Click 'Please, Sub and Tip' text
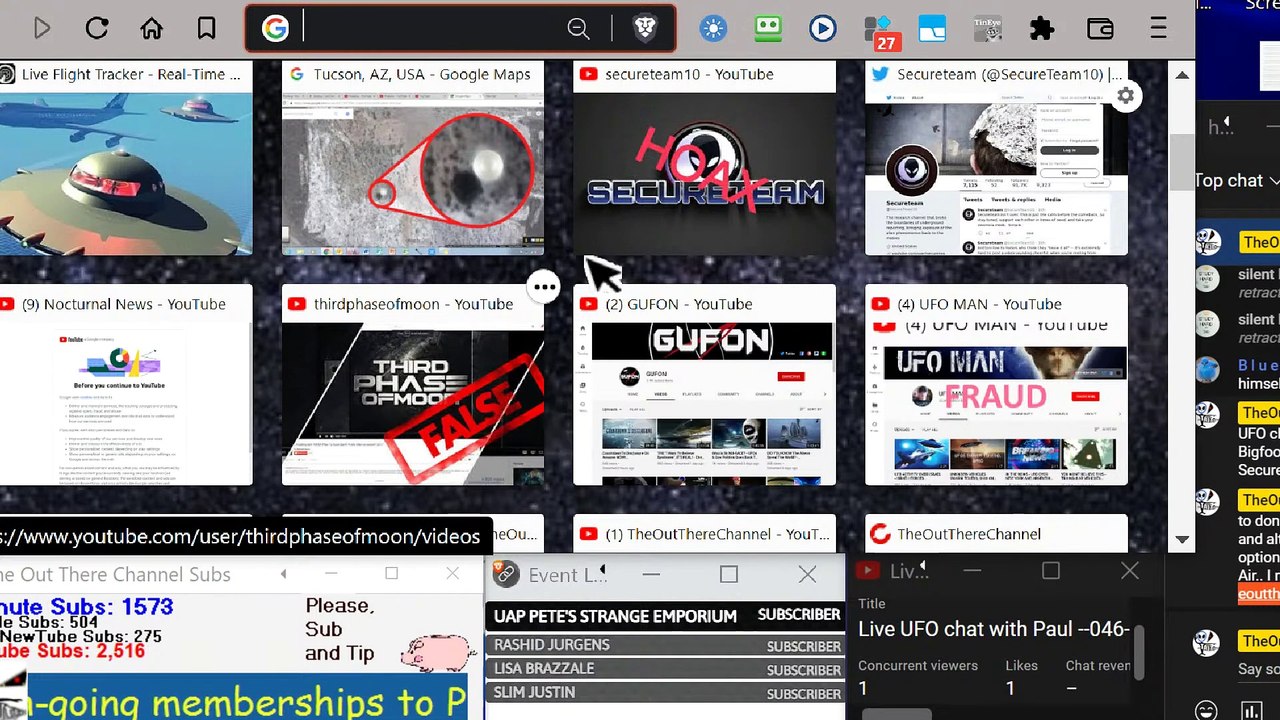Viewport: 1280px width, 720px height. (340, 629)
